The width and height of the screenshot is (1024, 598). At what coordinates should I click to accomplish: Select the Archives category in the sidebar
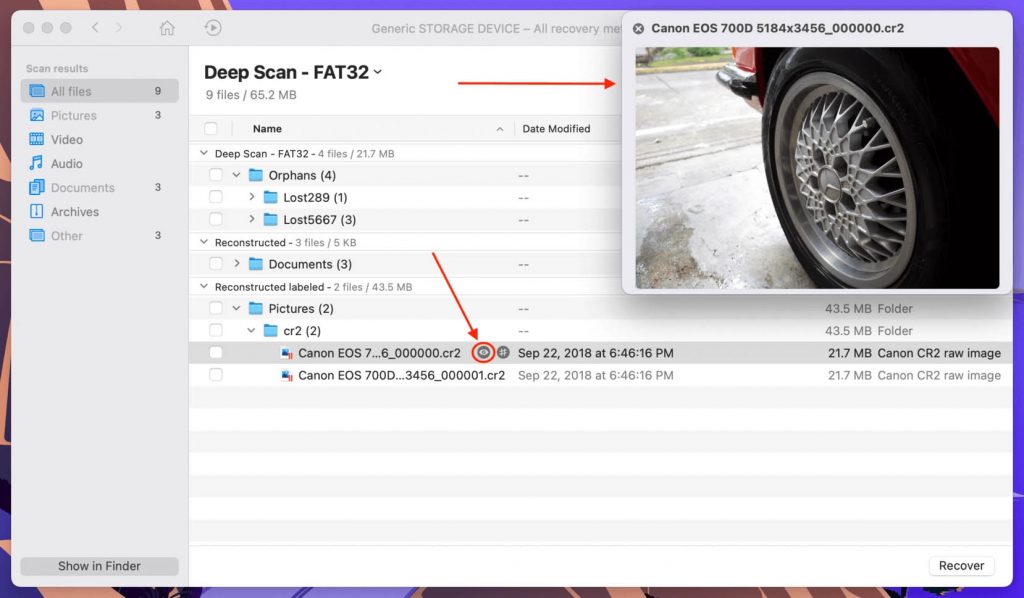[73, 211]
